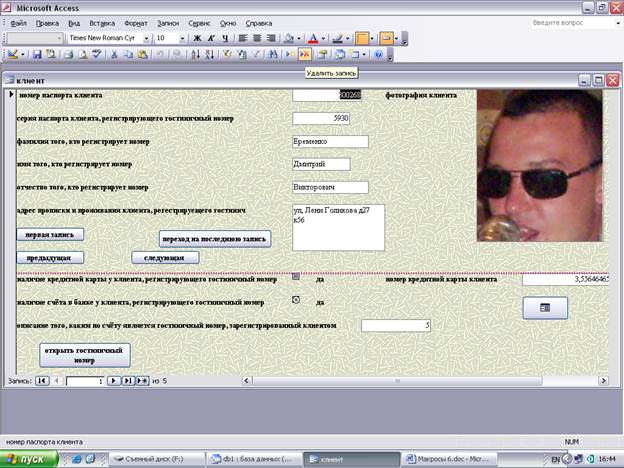The height and width of the screenshot is (468, 624).
Task: Expand the font color dropdown arrow
Action: pos(323,39)
